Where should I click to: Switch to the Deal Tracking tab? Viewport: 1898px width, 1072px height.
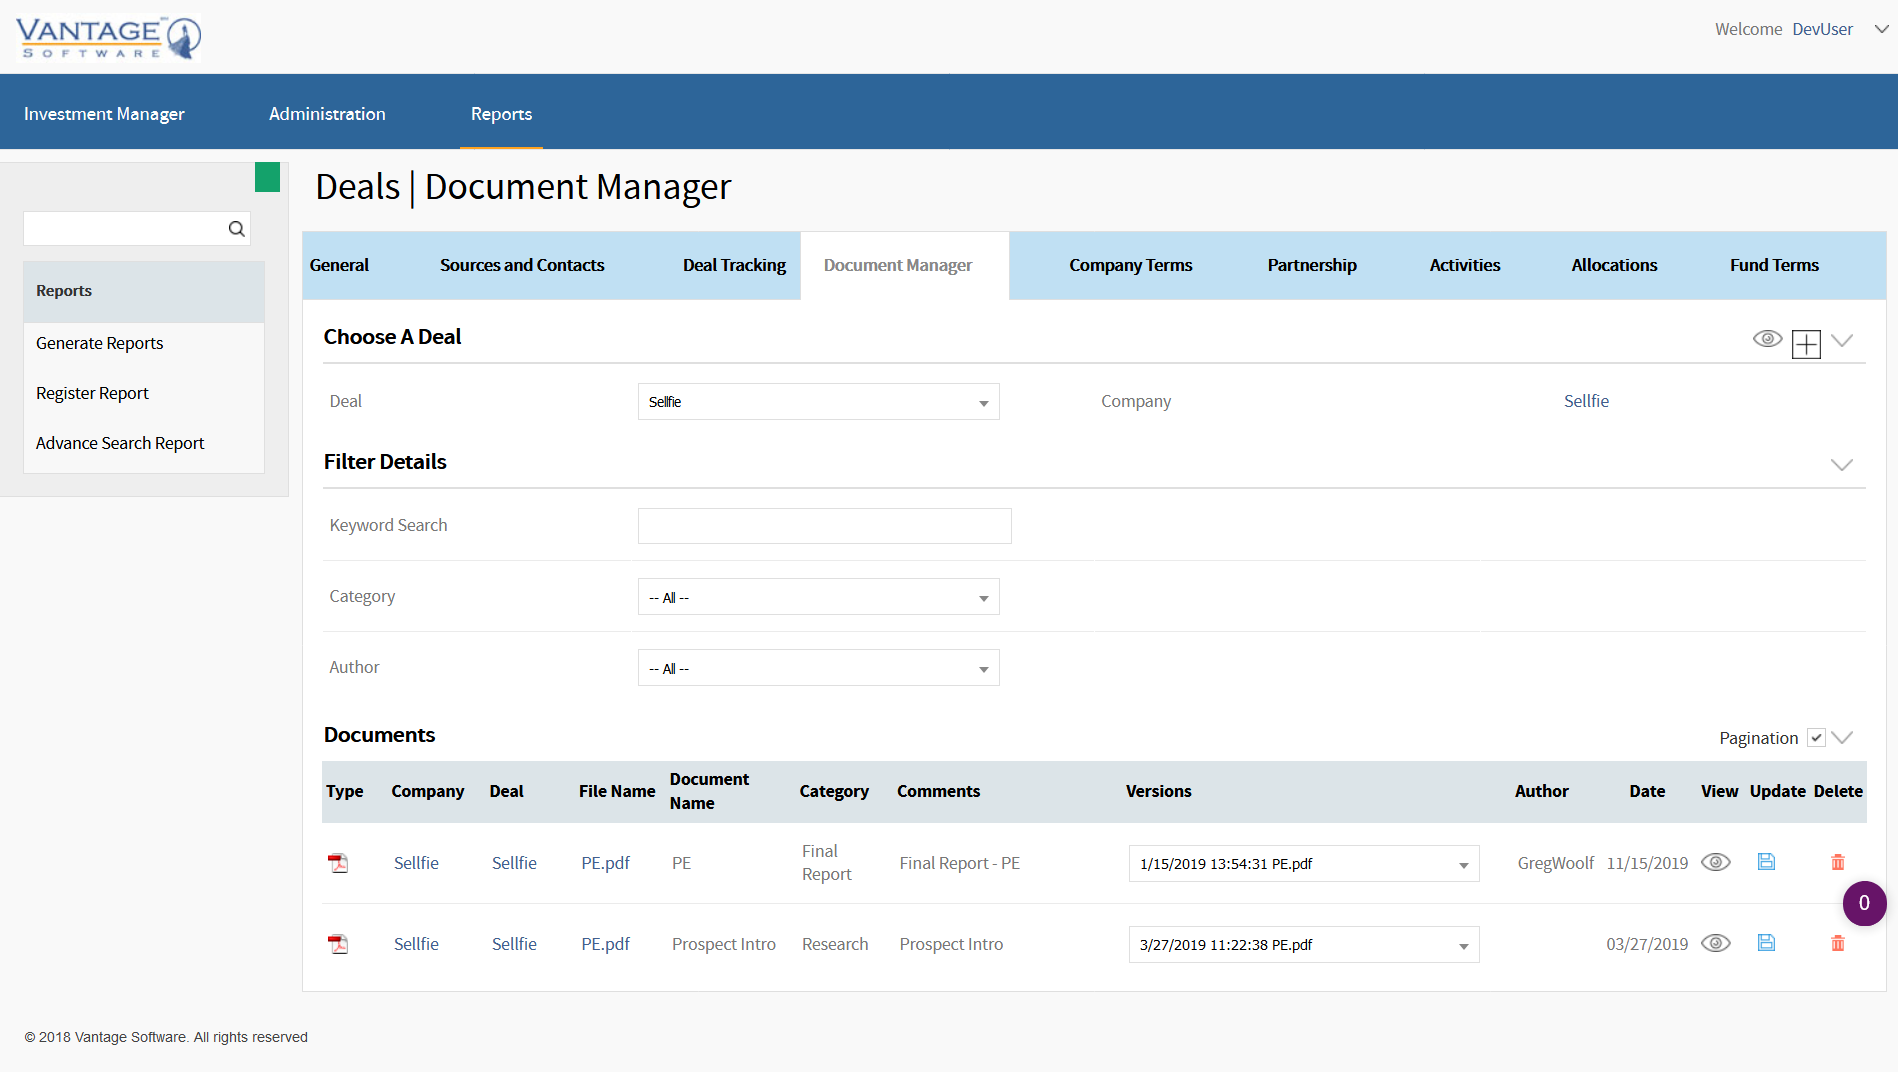(734, 265)
